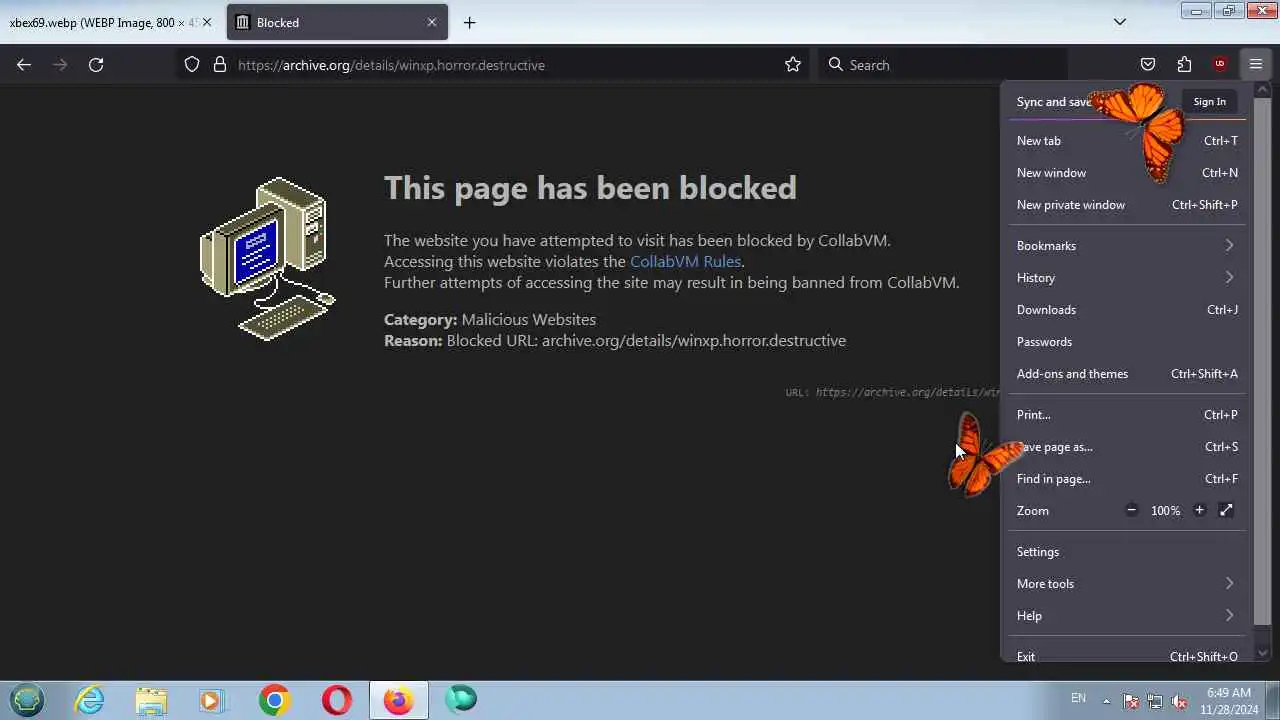Select Find in page

[x=1127, y=479]
